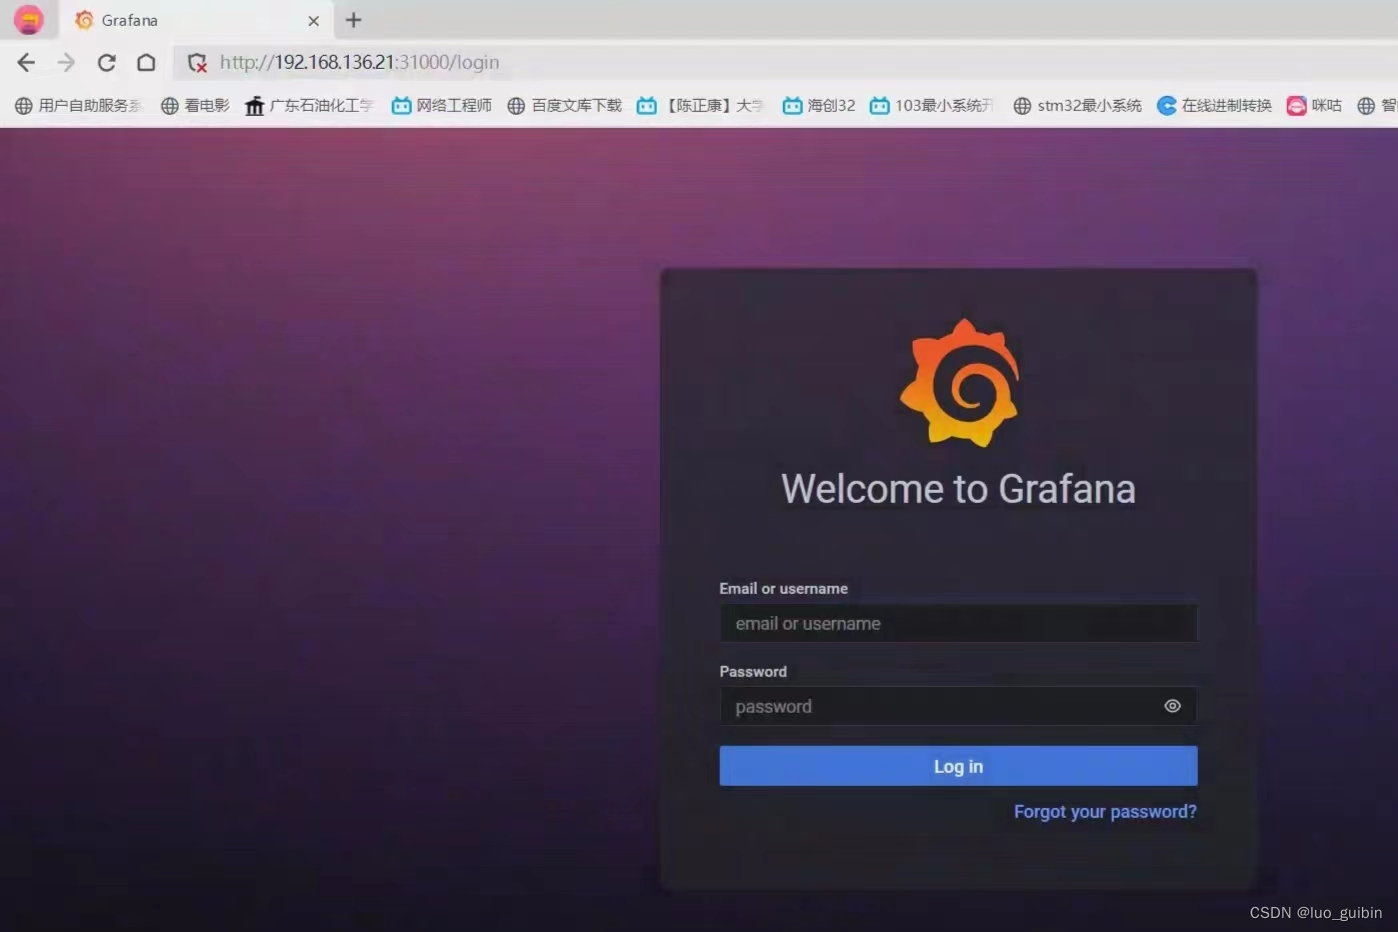Click the Email or username label
The image size is (1398, 932).
[783, 589]
